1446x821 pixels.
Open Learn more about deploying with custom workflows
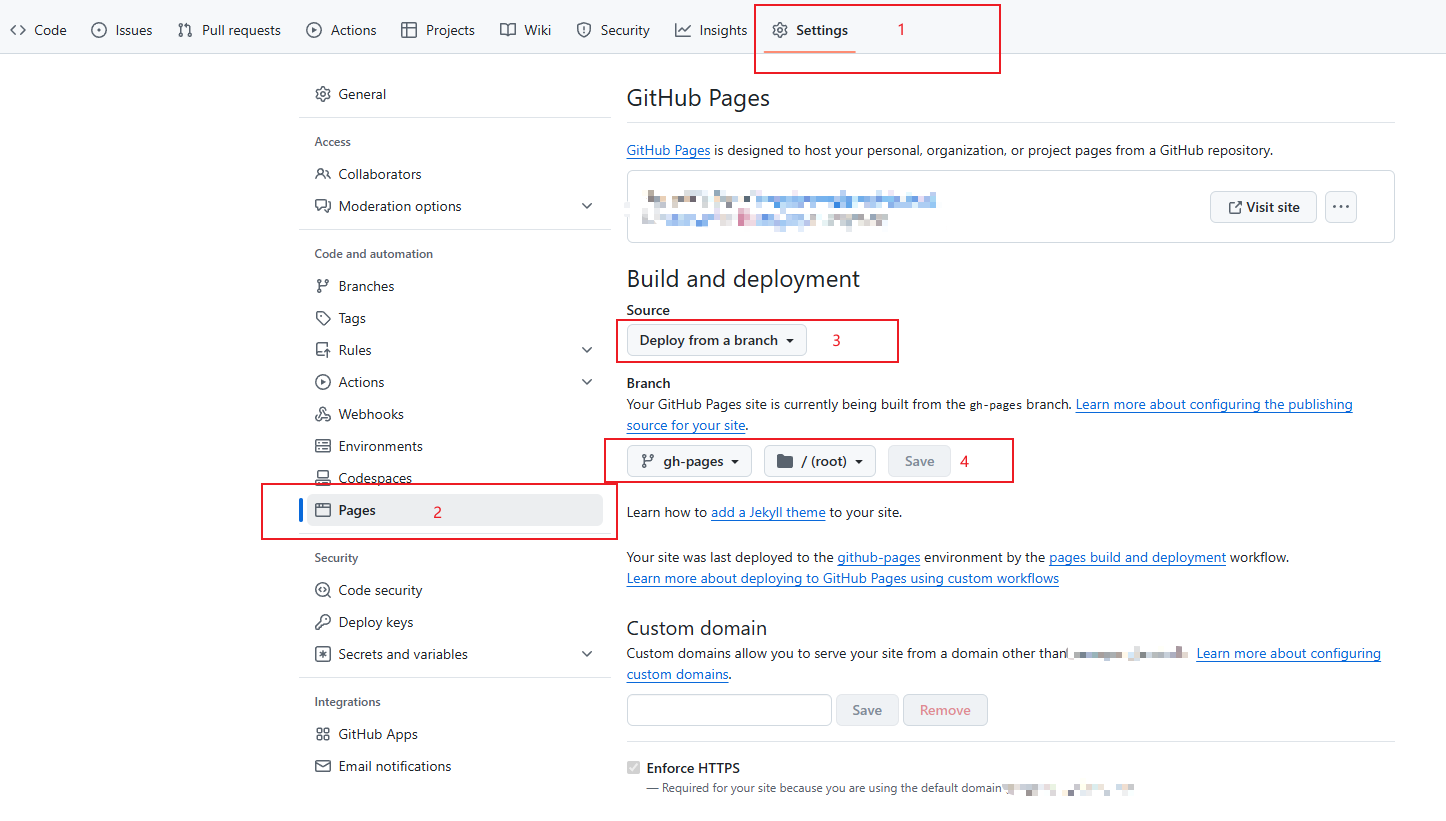tap(843, 578)
